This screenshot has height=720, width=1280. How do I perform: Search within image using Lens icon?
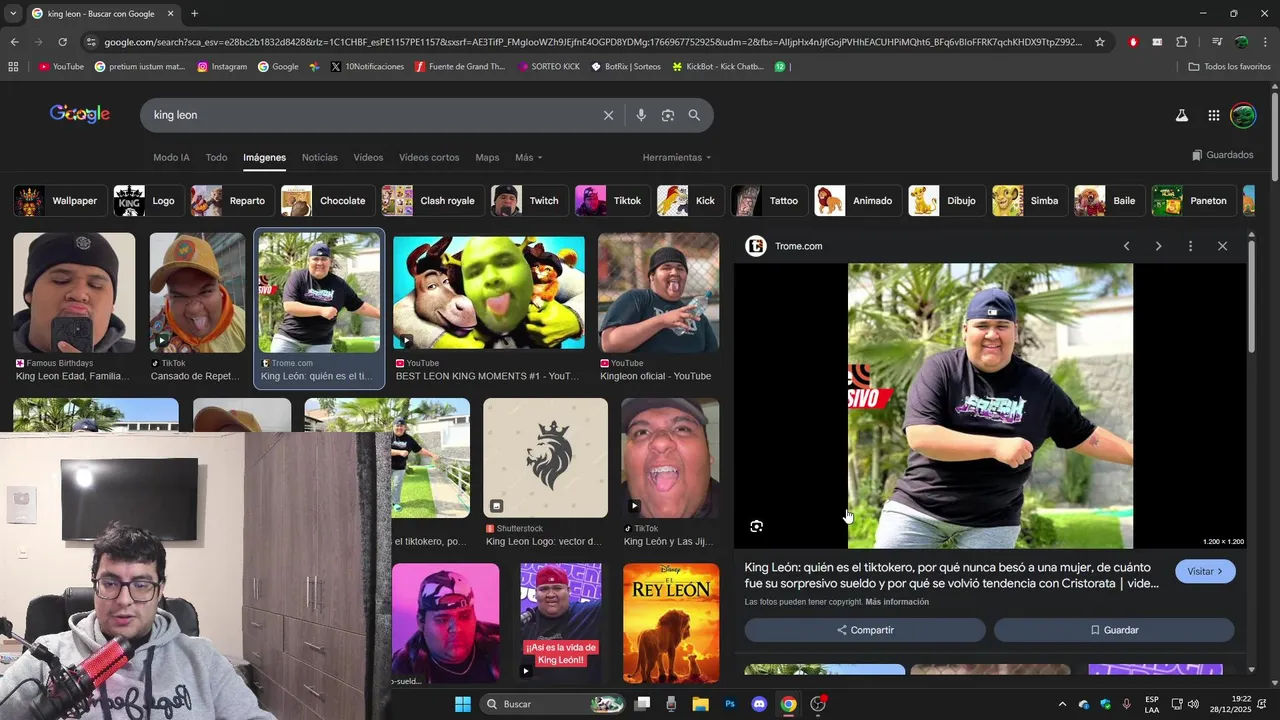click(757, 526)
